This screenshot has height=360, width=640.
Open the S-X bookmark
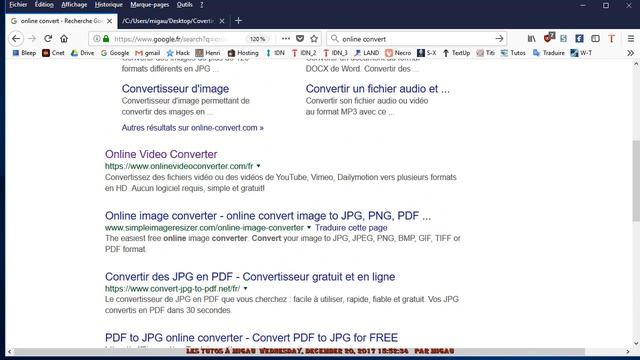427,53
